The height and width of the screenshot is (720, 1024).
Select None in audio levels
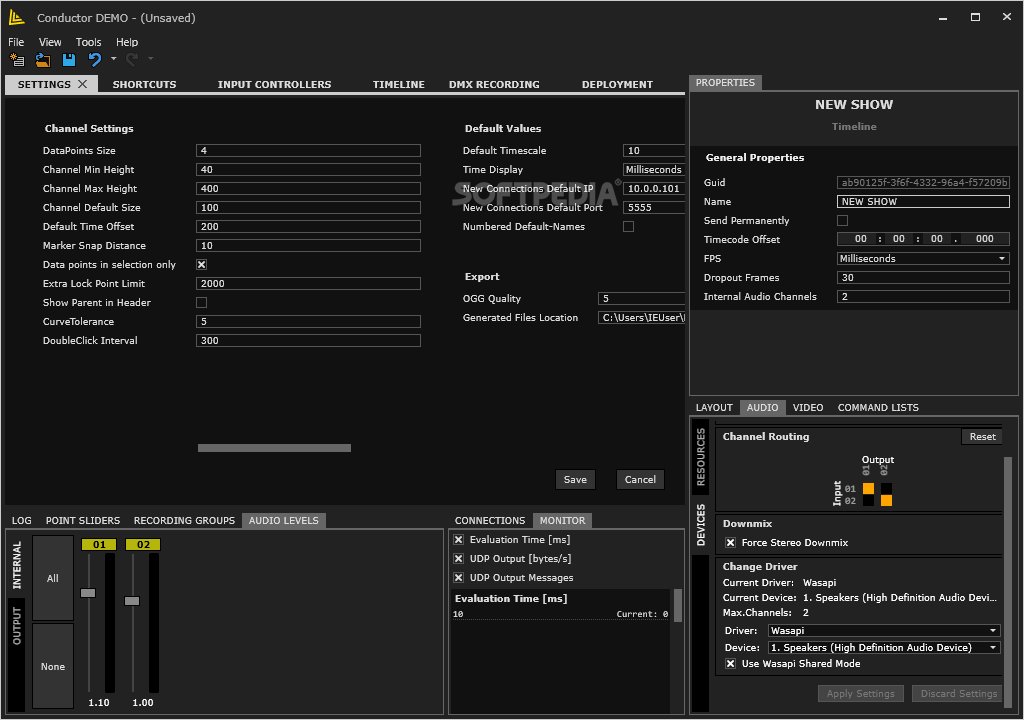tap(53, 666)
